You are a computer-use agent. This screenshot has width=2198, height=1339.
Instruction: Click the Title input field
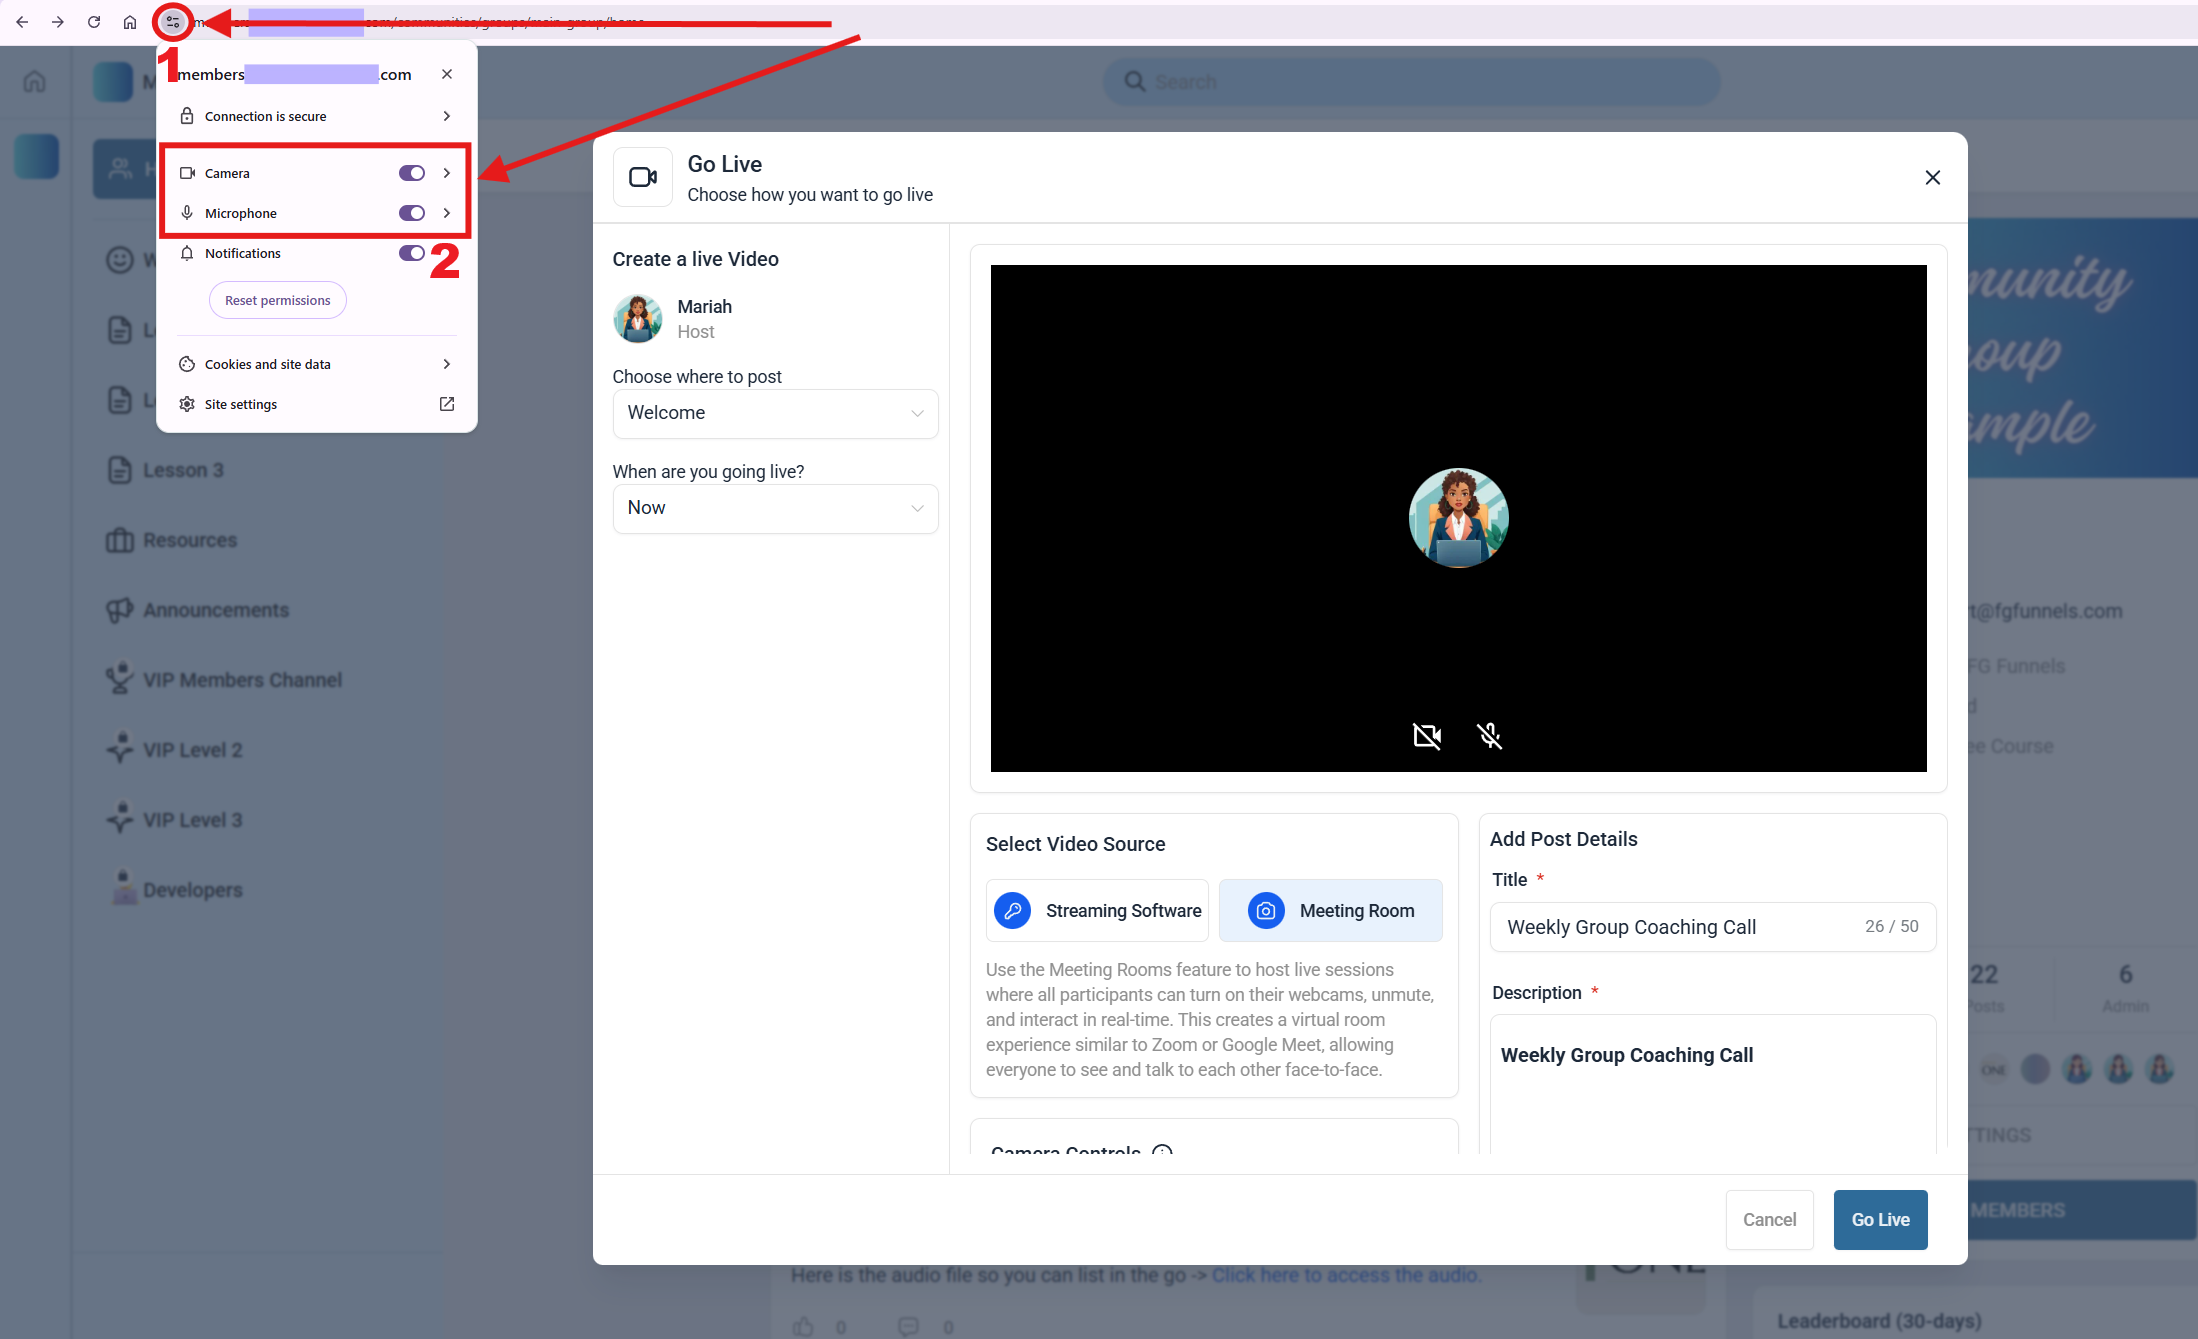tap(1680, 927)
